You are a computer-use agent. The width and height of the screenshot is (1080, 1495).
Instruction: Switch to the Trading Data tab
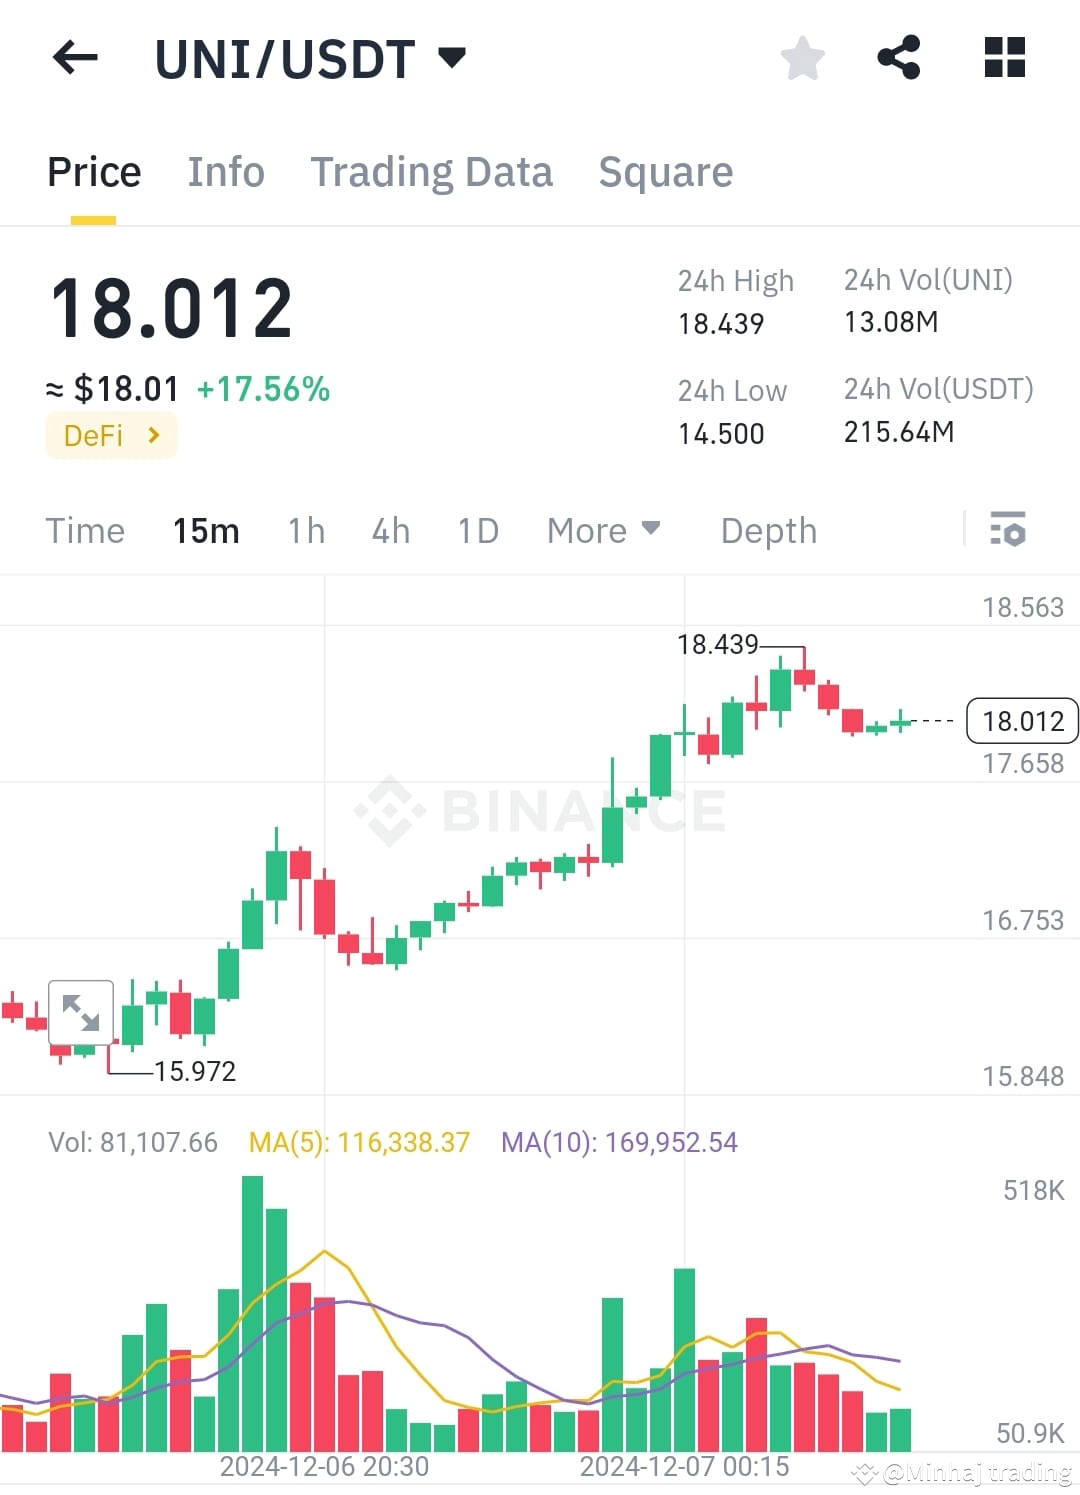pos(432,172)
